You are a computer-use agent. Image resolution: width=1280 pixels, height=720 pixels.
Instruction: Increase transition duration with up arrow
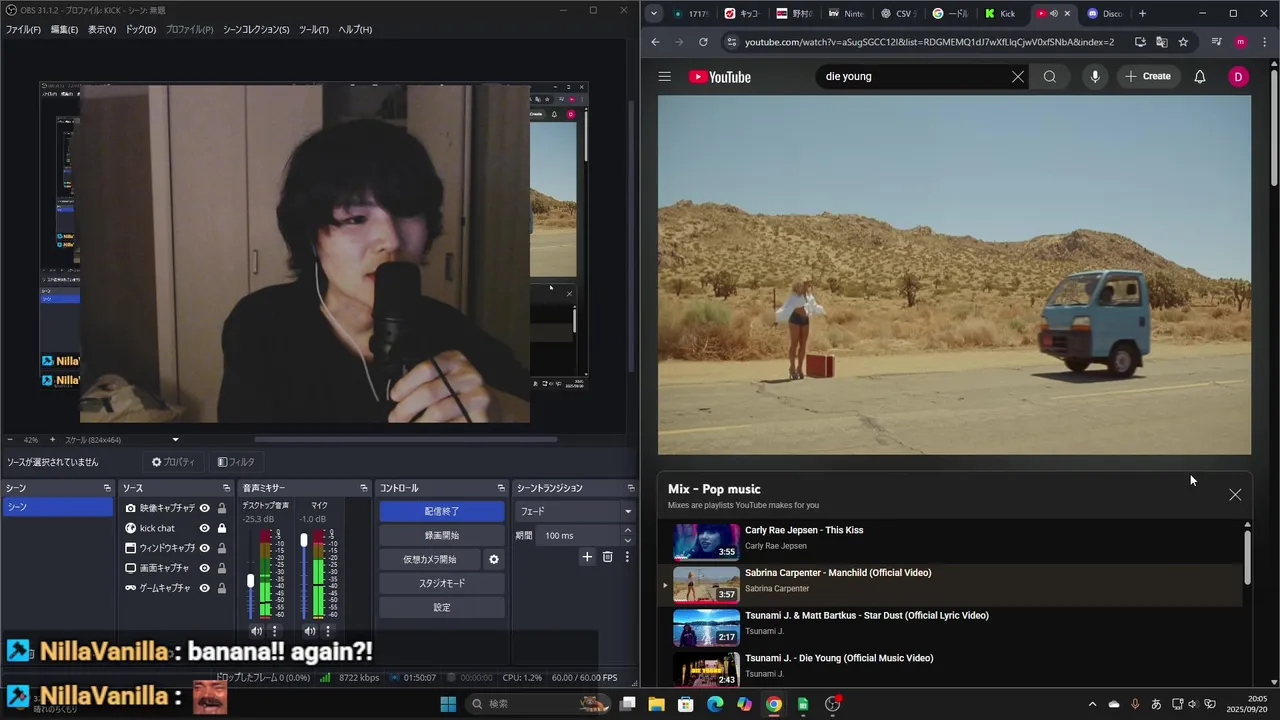pyautogui.click(x=627, y=531)
